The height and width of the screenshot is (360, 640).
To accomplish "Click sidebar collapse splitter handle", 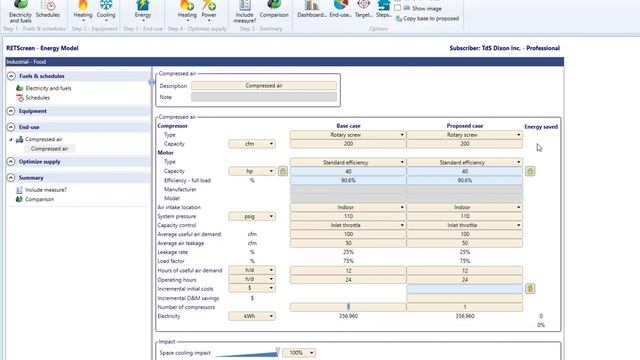I will [152, 82].
